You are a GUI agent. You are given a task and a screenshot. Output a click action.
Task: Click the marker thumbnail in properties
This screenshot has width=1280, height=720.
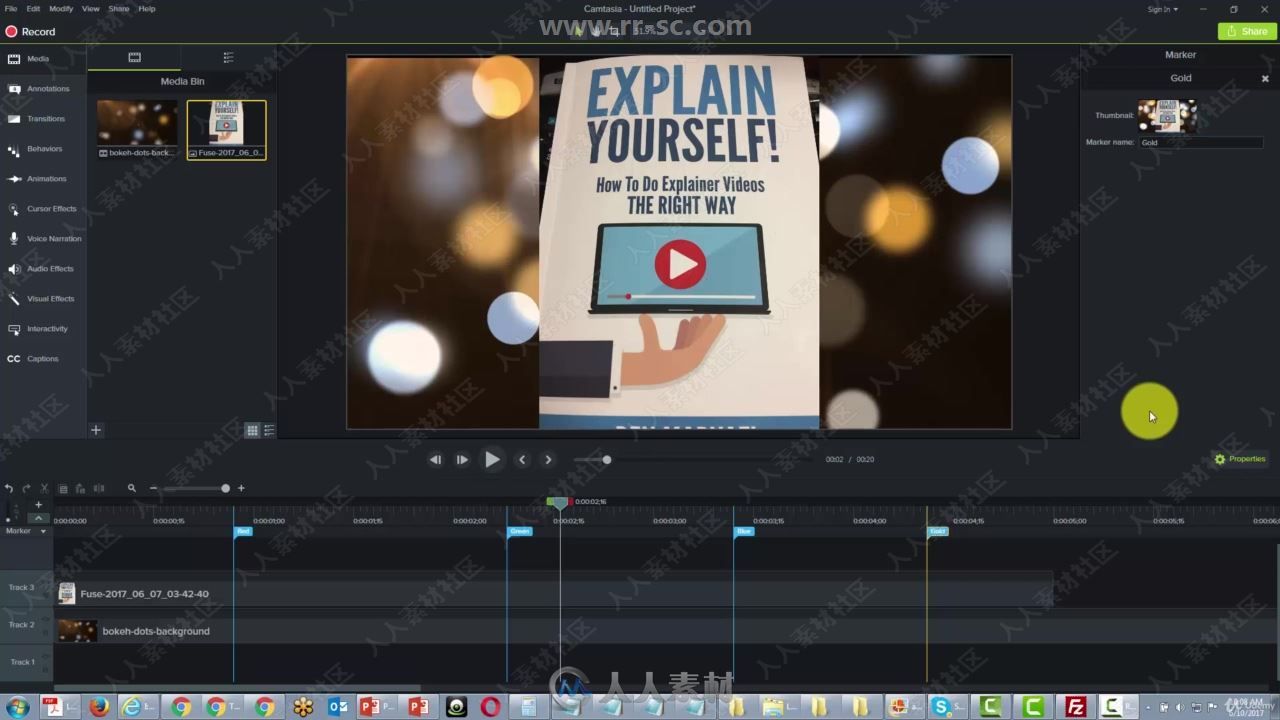tap(1167, 116)
